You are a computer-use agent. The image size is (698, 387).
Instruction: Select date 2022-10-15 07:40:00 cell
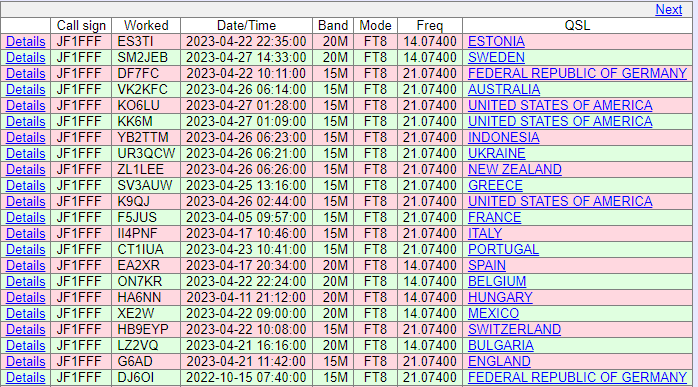[x=246, y=378]
